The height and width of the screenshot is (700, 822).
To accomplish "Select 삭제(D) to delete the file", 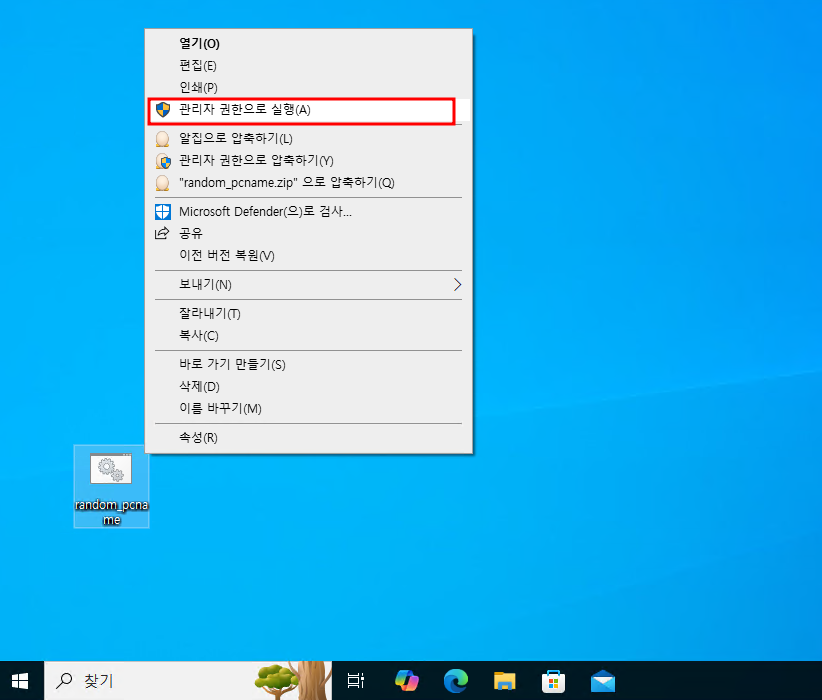I will point(199,387).
